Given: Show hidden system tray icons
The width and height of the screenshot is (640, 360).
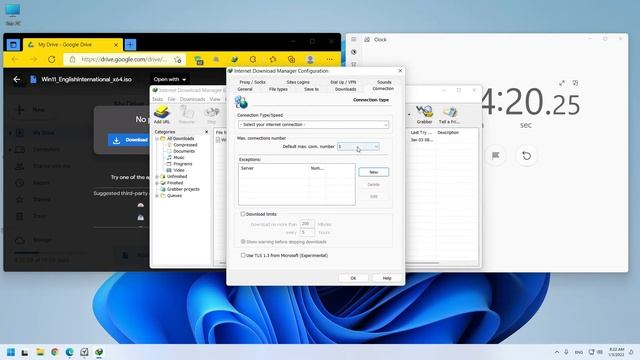Looking at the screenshot, I should tap(557, 352).
